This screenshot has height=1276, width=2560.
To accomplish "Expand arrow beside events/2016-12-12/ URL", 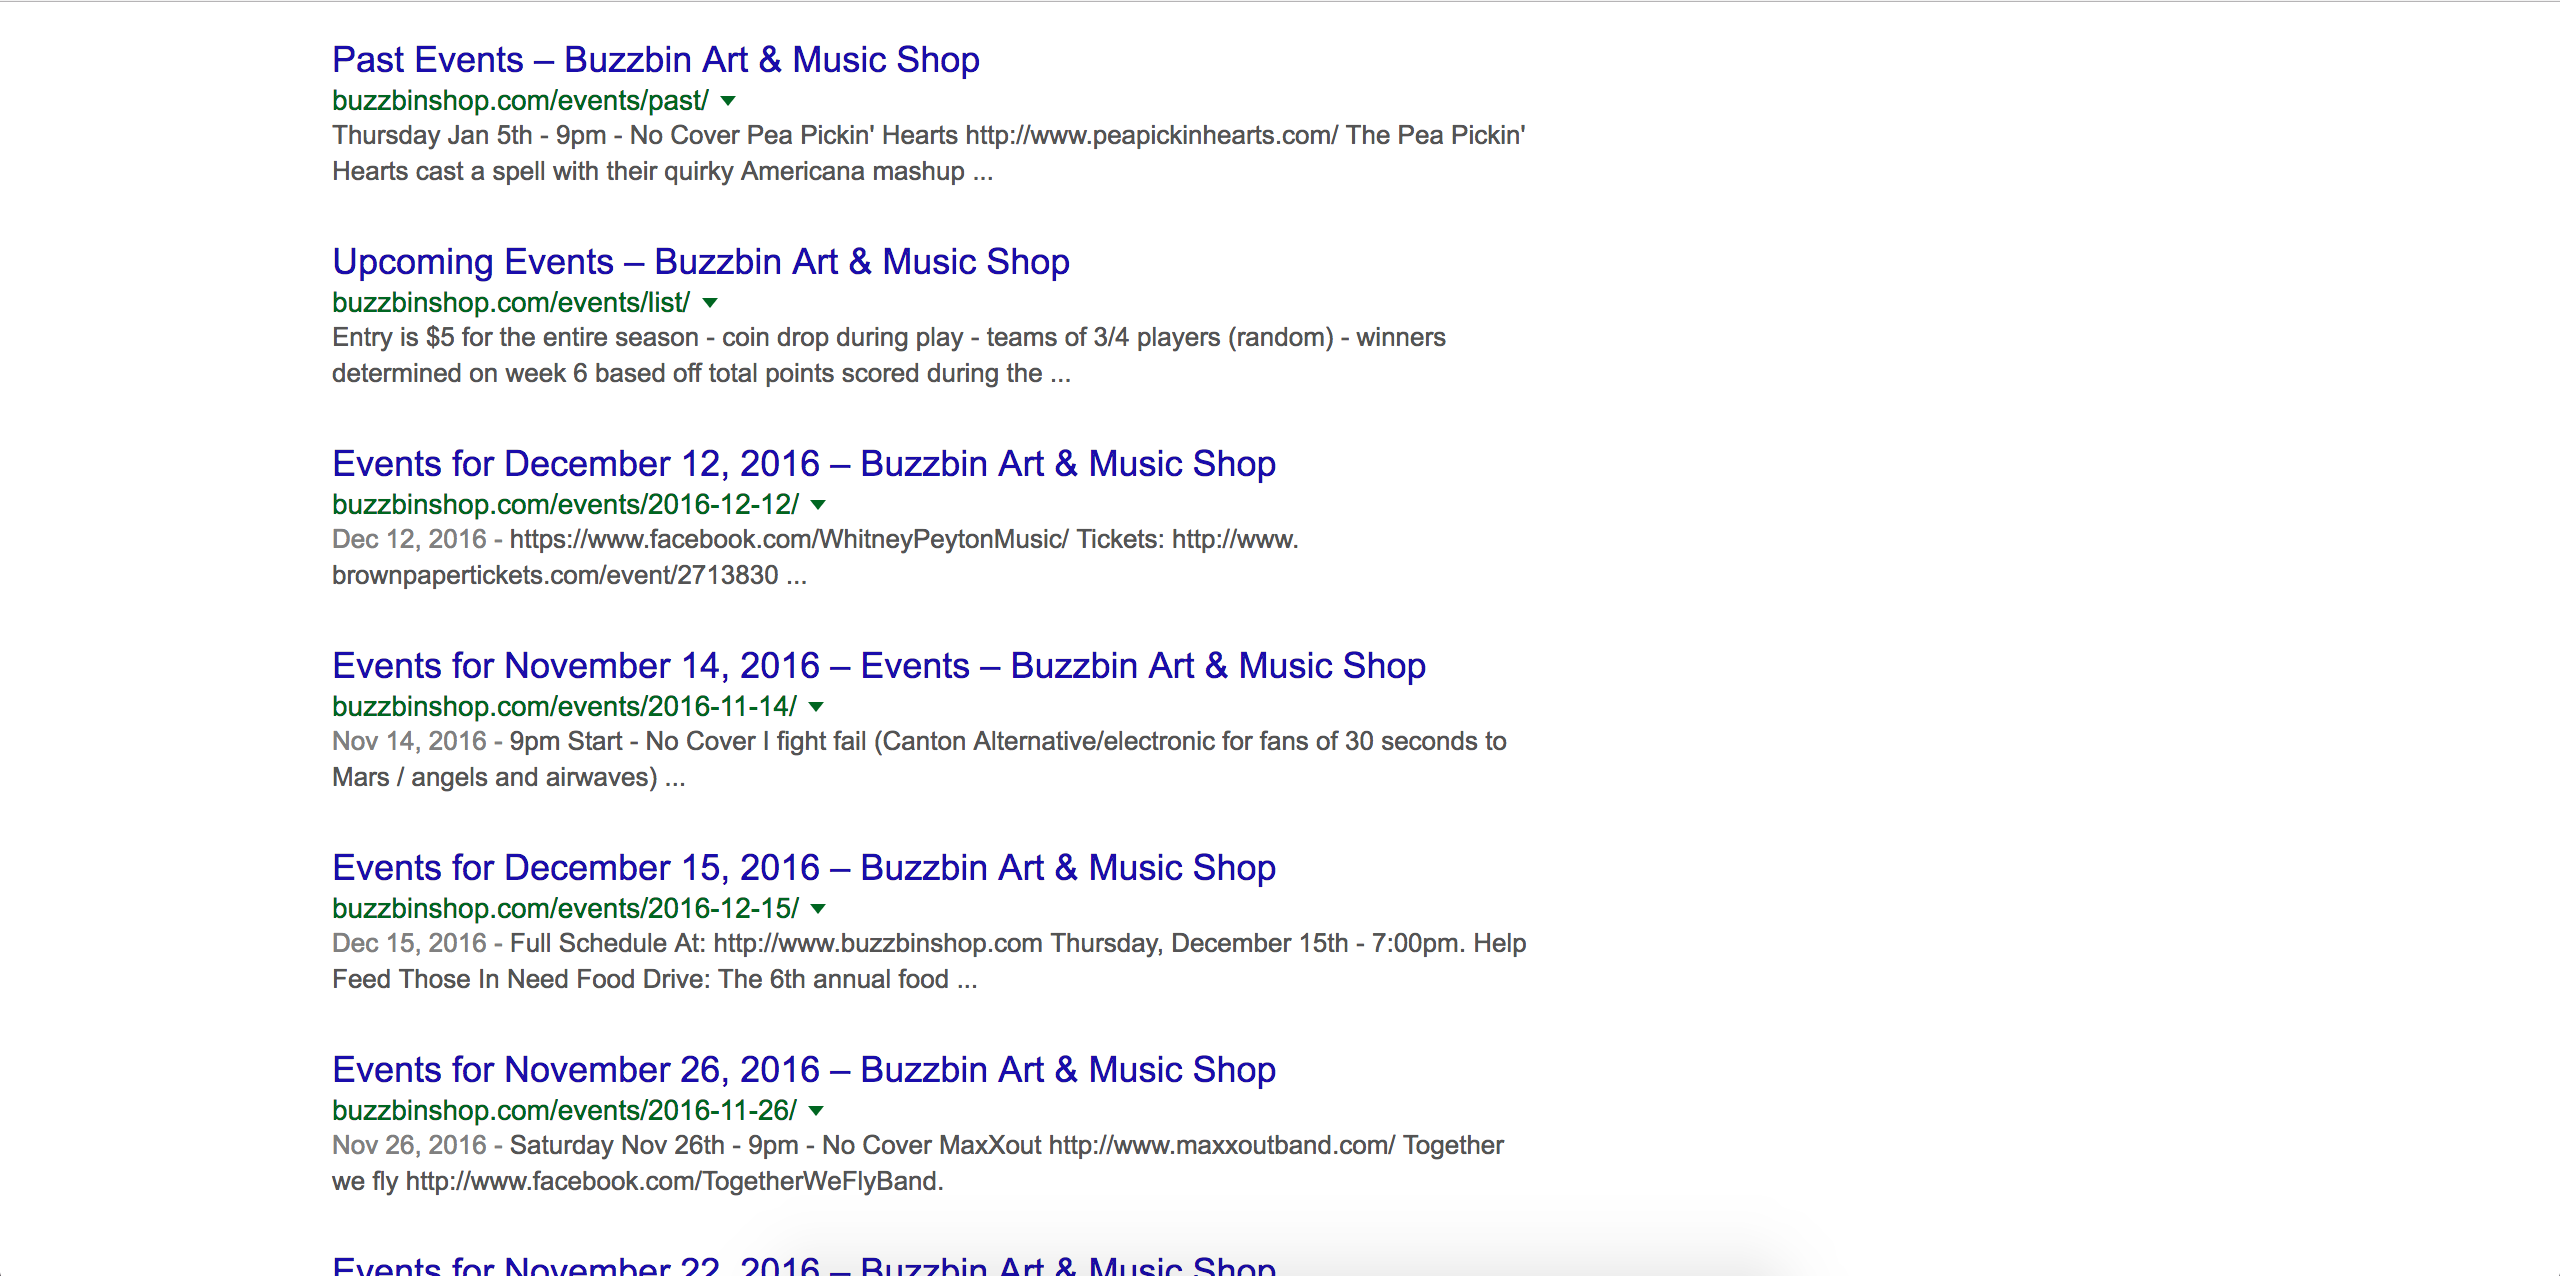I will [x=818, y=505].
